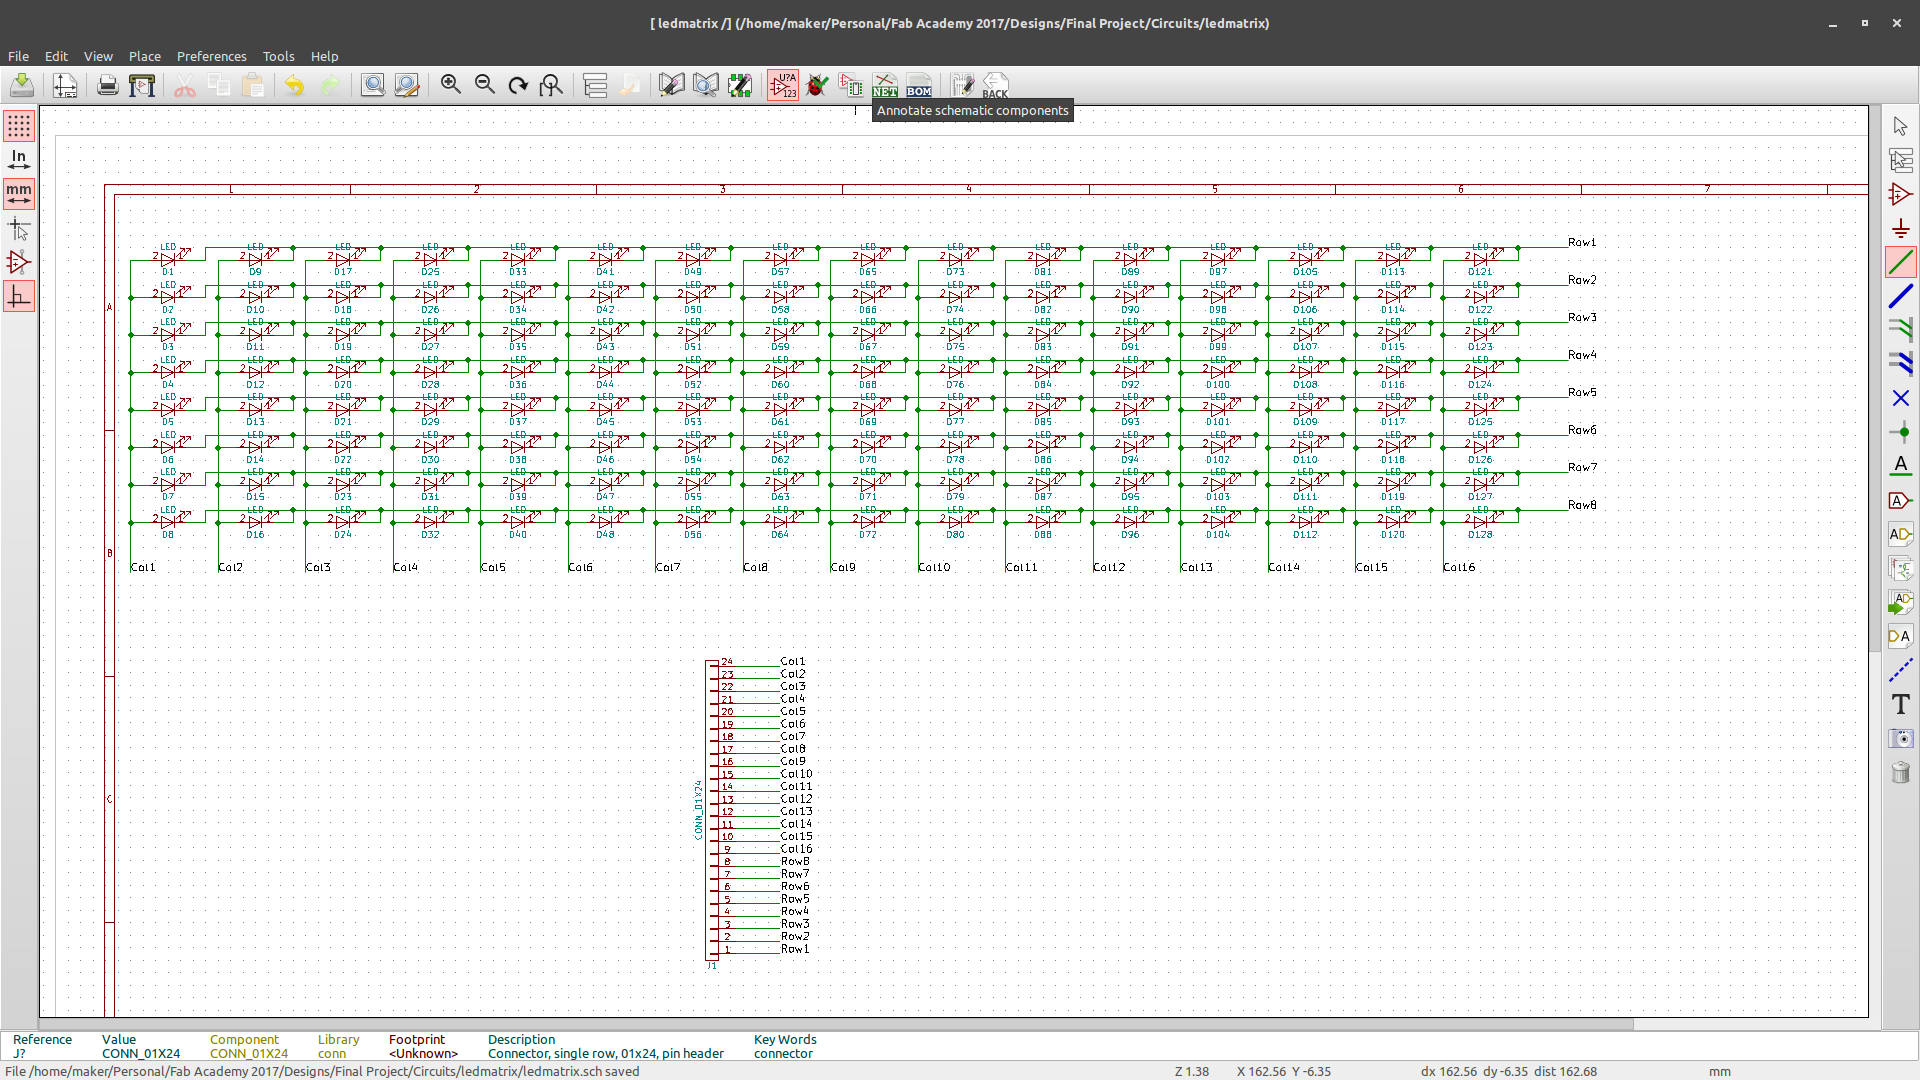Screen dimensions: 1920x1080
Task: Select the Place component tool
Action: click(1901, 194)
